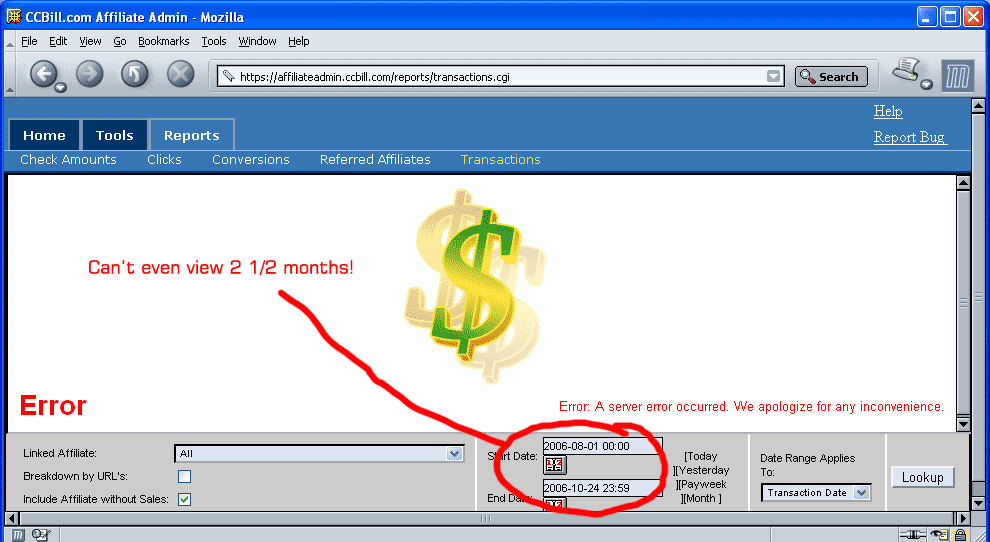Click the bookmark icon beside URL
Screen dimensions: 990x542
tap(229, 77)
